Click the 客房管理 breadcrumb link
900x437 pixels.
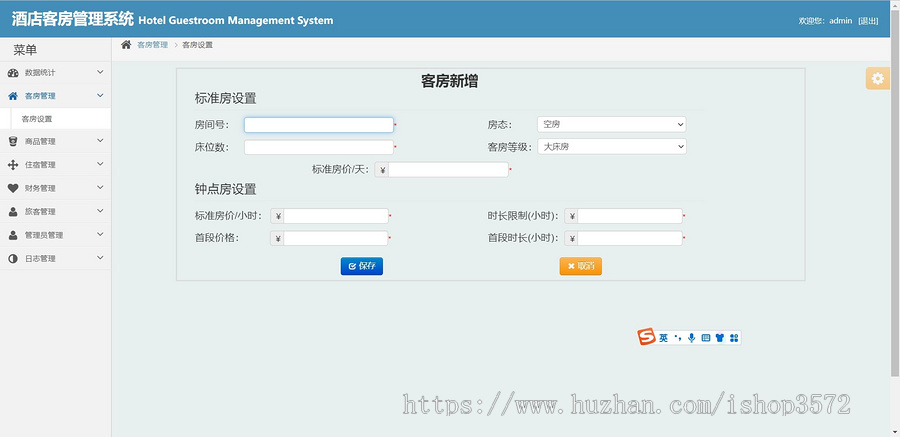(x=152, y=45)
